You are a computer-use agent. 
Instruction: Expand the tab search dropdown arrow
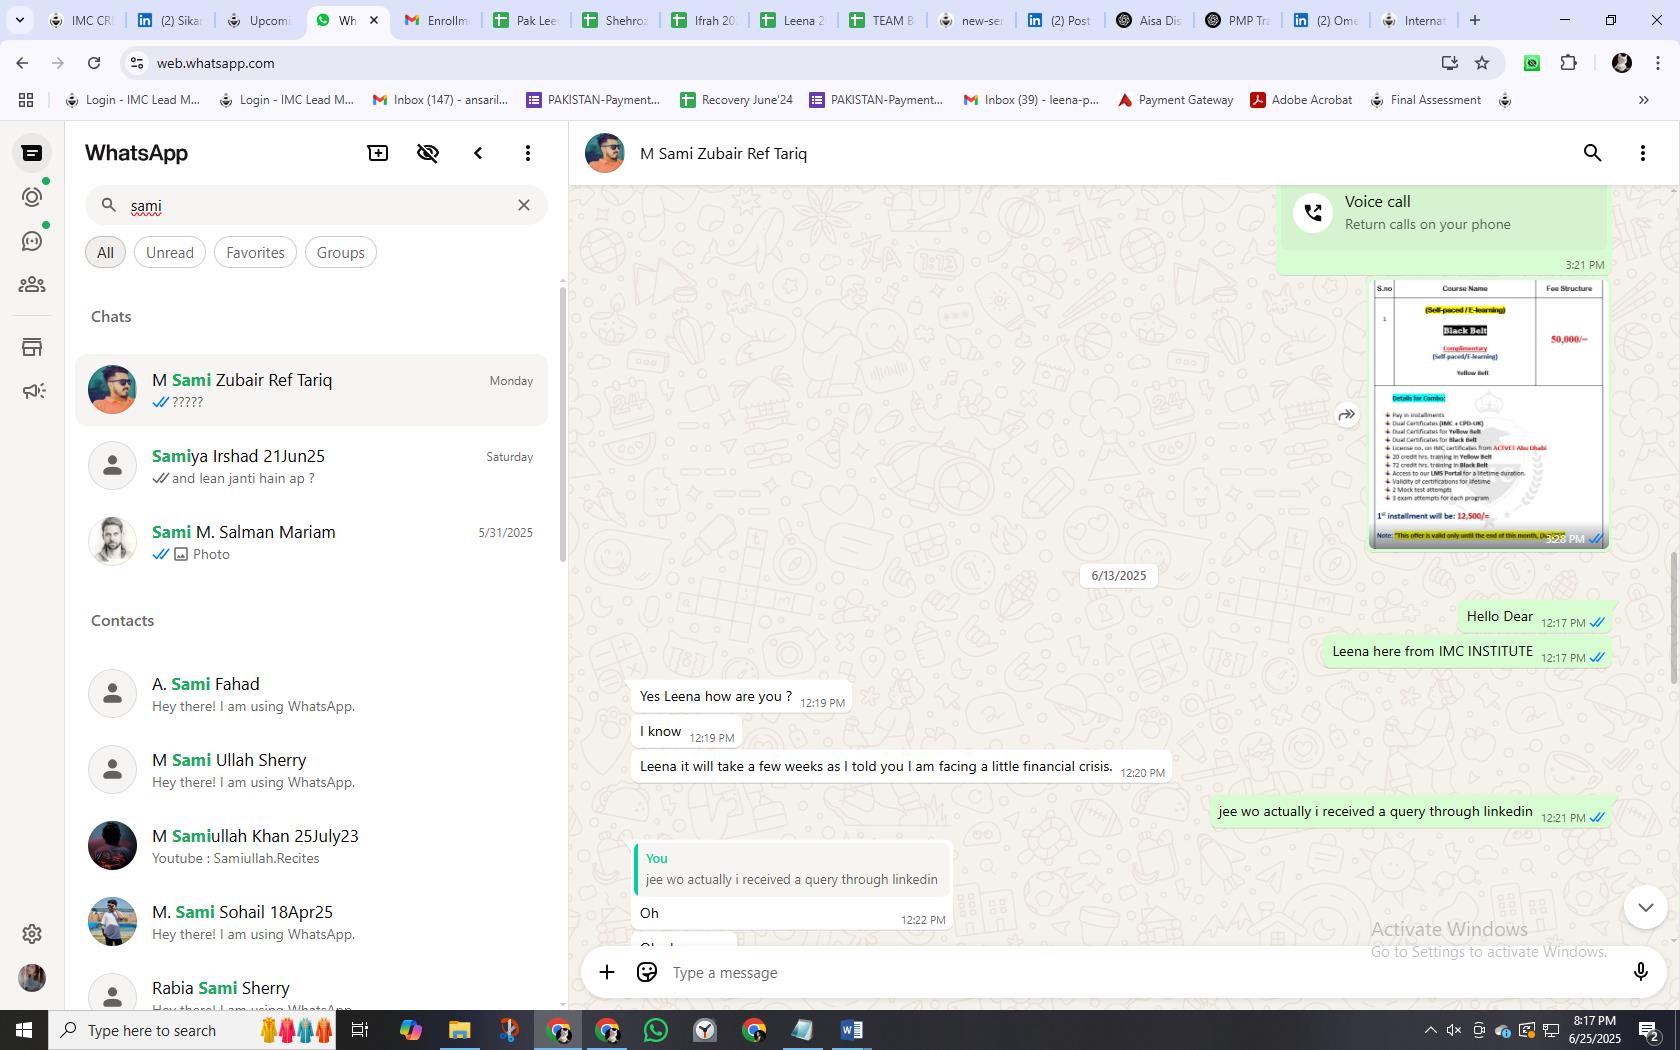pos(19,20)
